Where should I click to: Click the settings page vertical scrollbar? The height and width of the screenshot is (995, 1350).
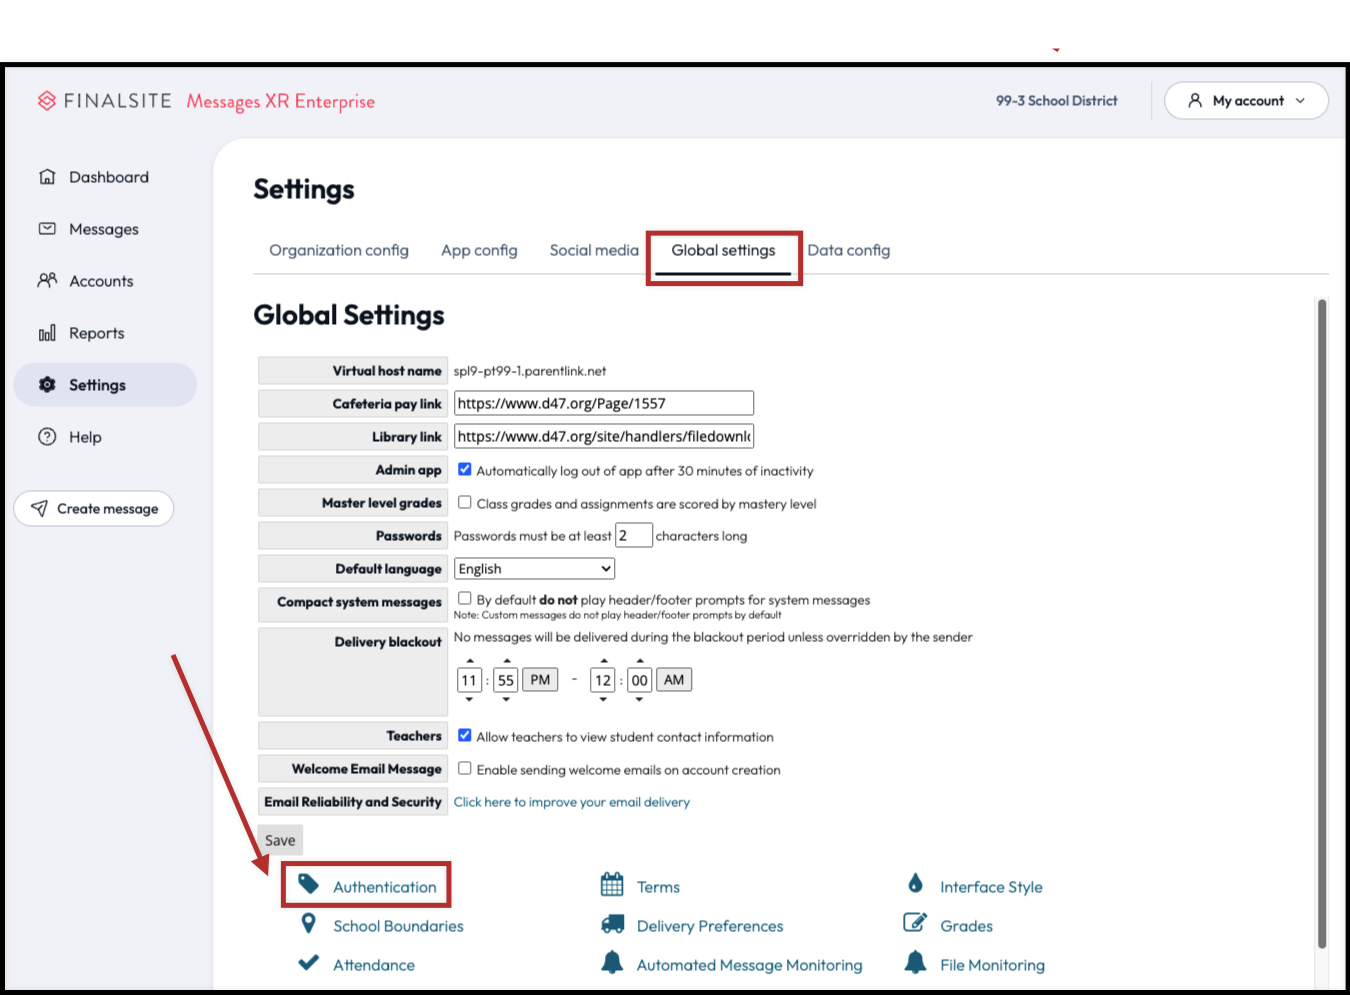tap(1321, 620)
